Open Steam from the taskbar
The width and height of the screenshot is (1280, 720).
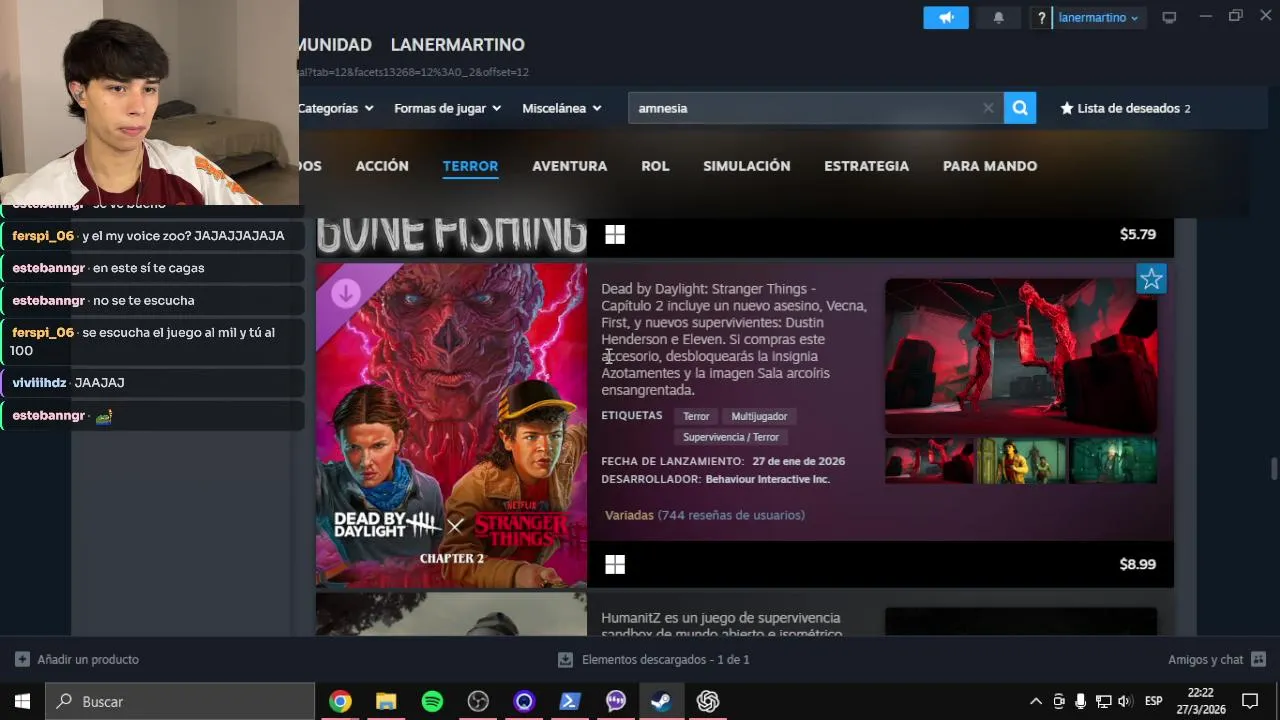click(661, 701)
